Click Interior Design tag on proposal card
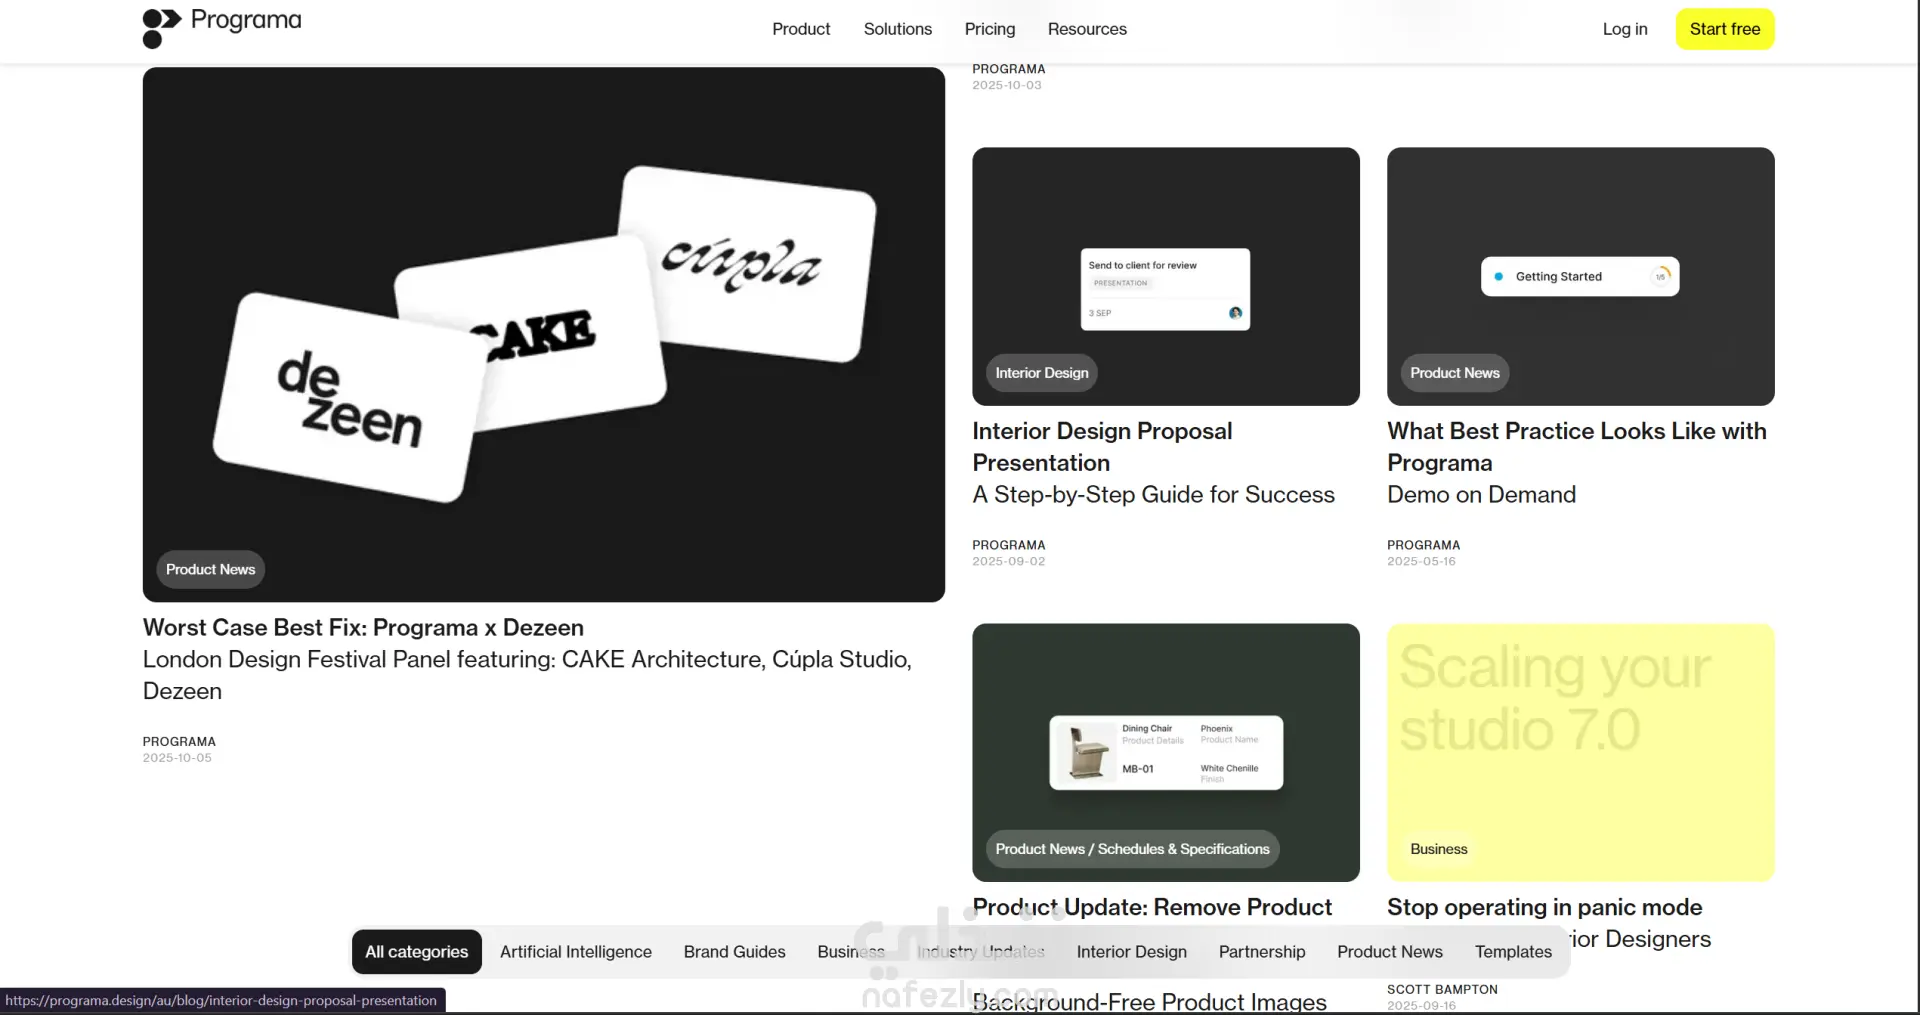Screen dimensions: 1920x1015 tap(1042, 373)
